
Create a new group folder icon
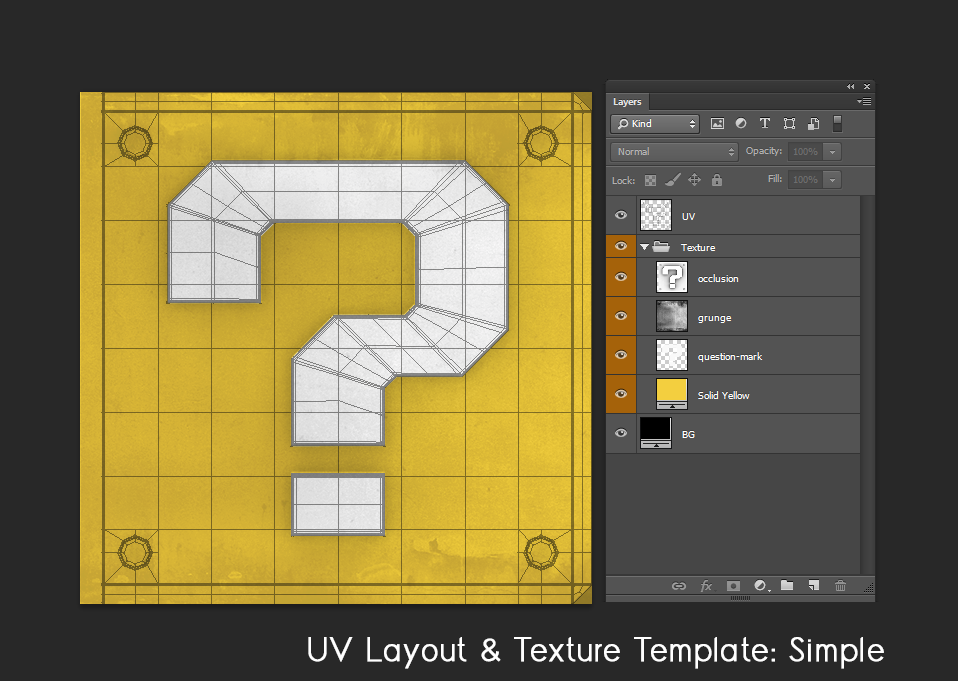coord(787,585)
